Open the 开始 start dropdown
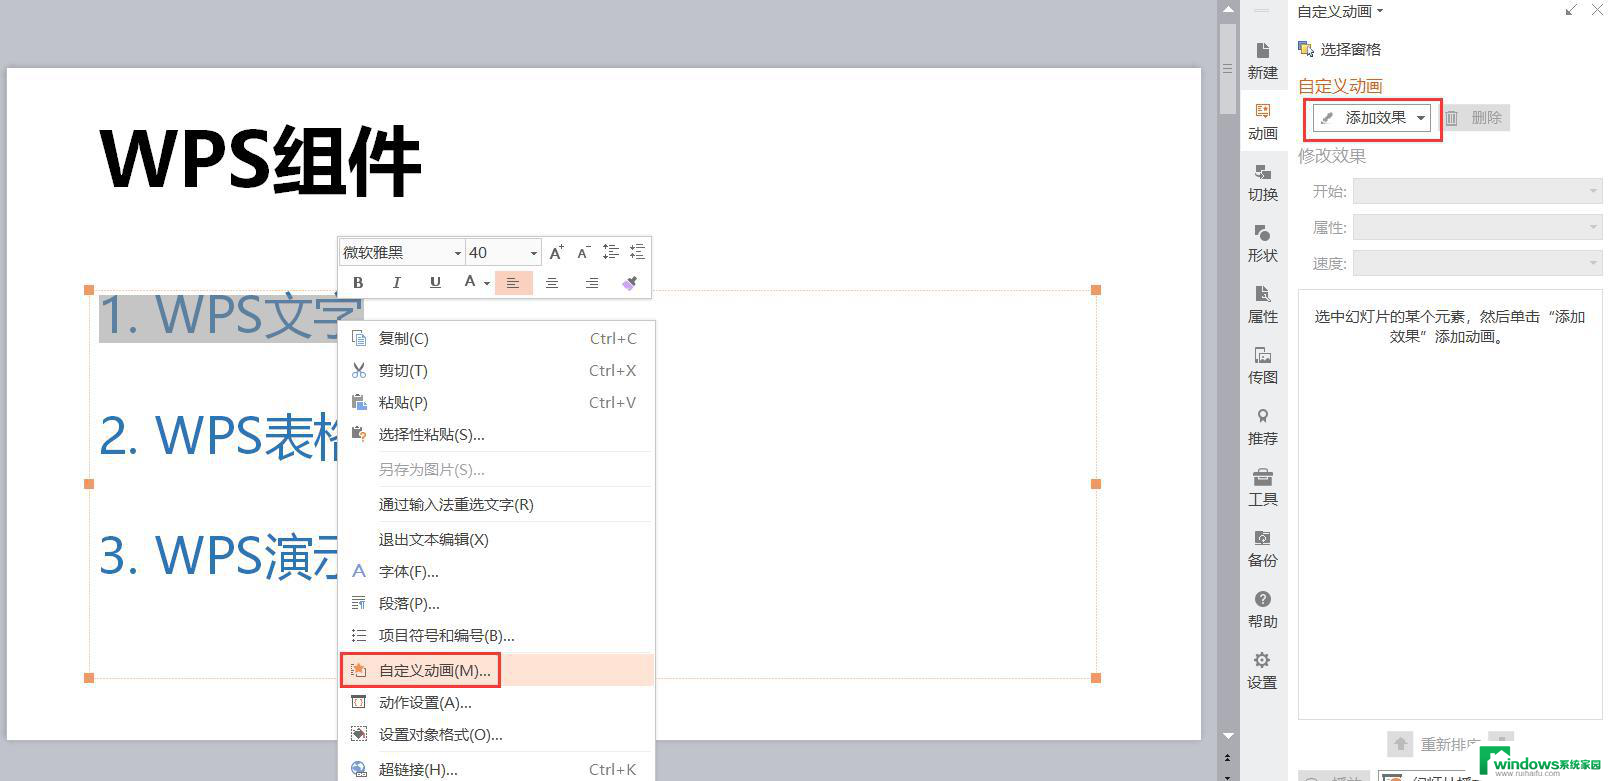This screenshot has height=781, width=1613. (x=1477, y=191)
